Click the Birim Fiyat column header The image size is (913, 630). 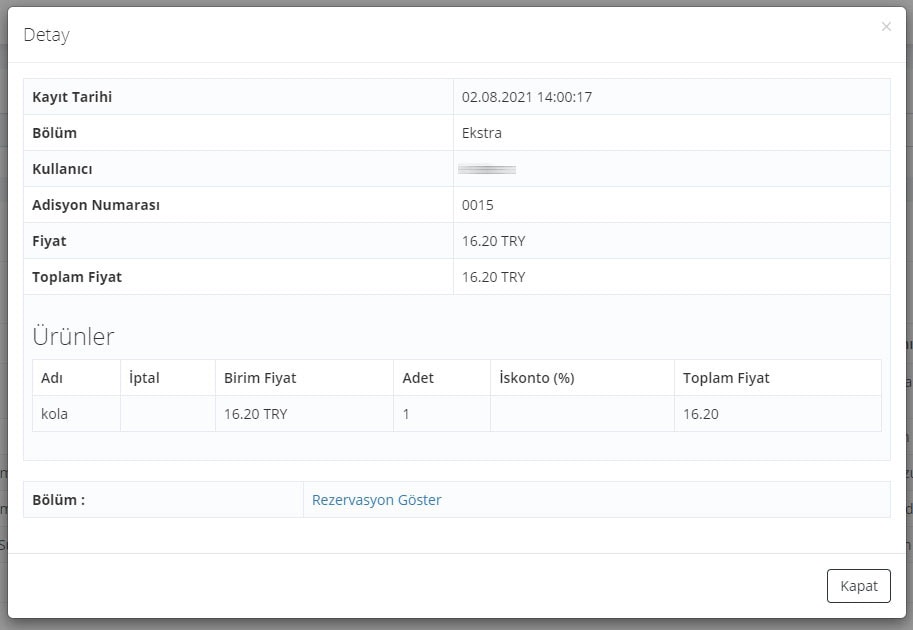tap(260, 378)
